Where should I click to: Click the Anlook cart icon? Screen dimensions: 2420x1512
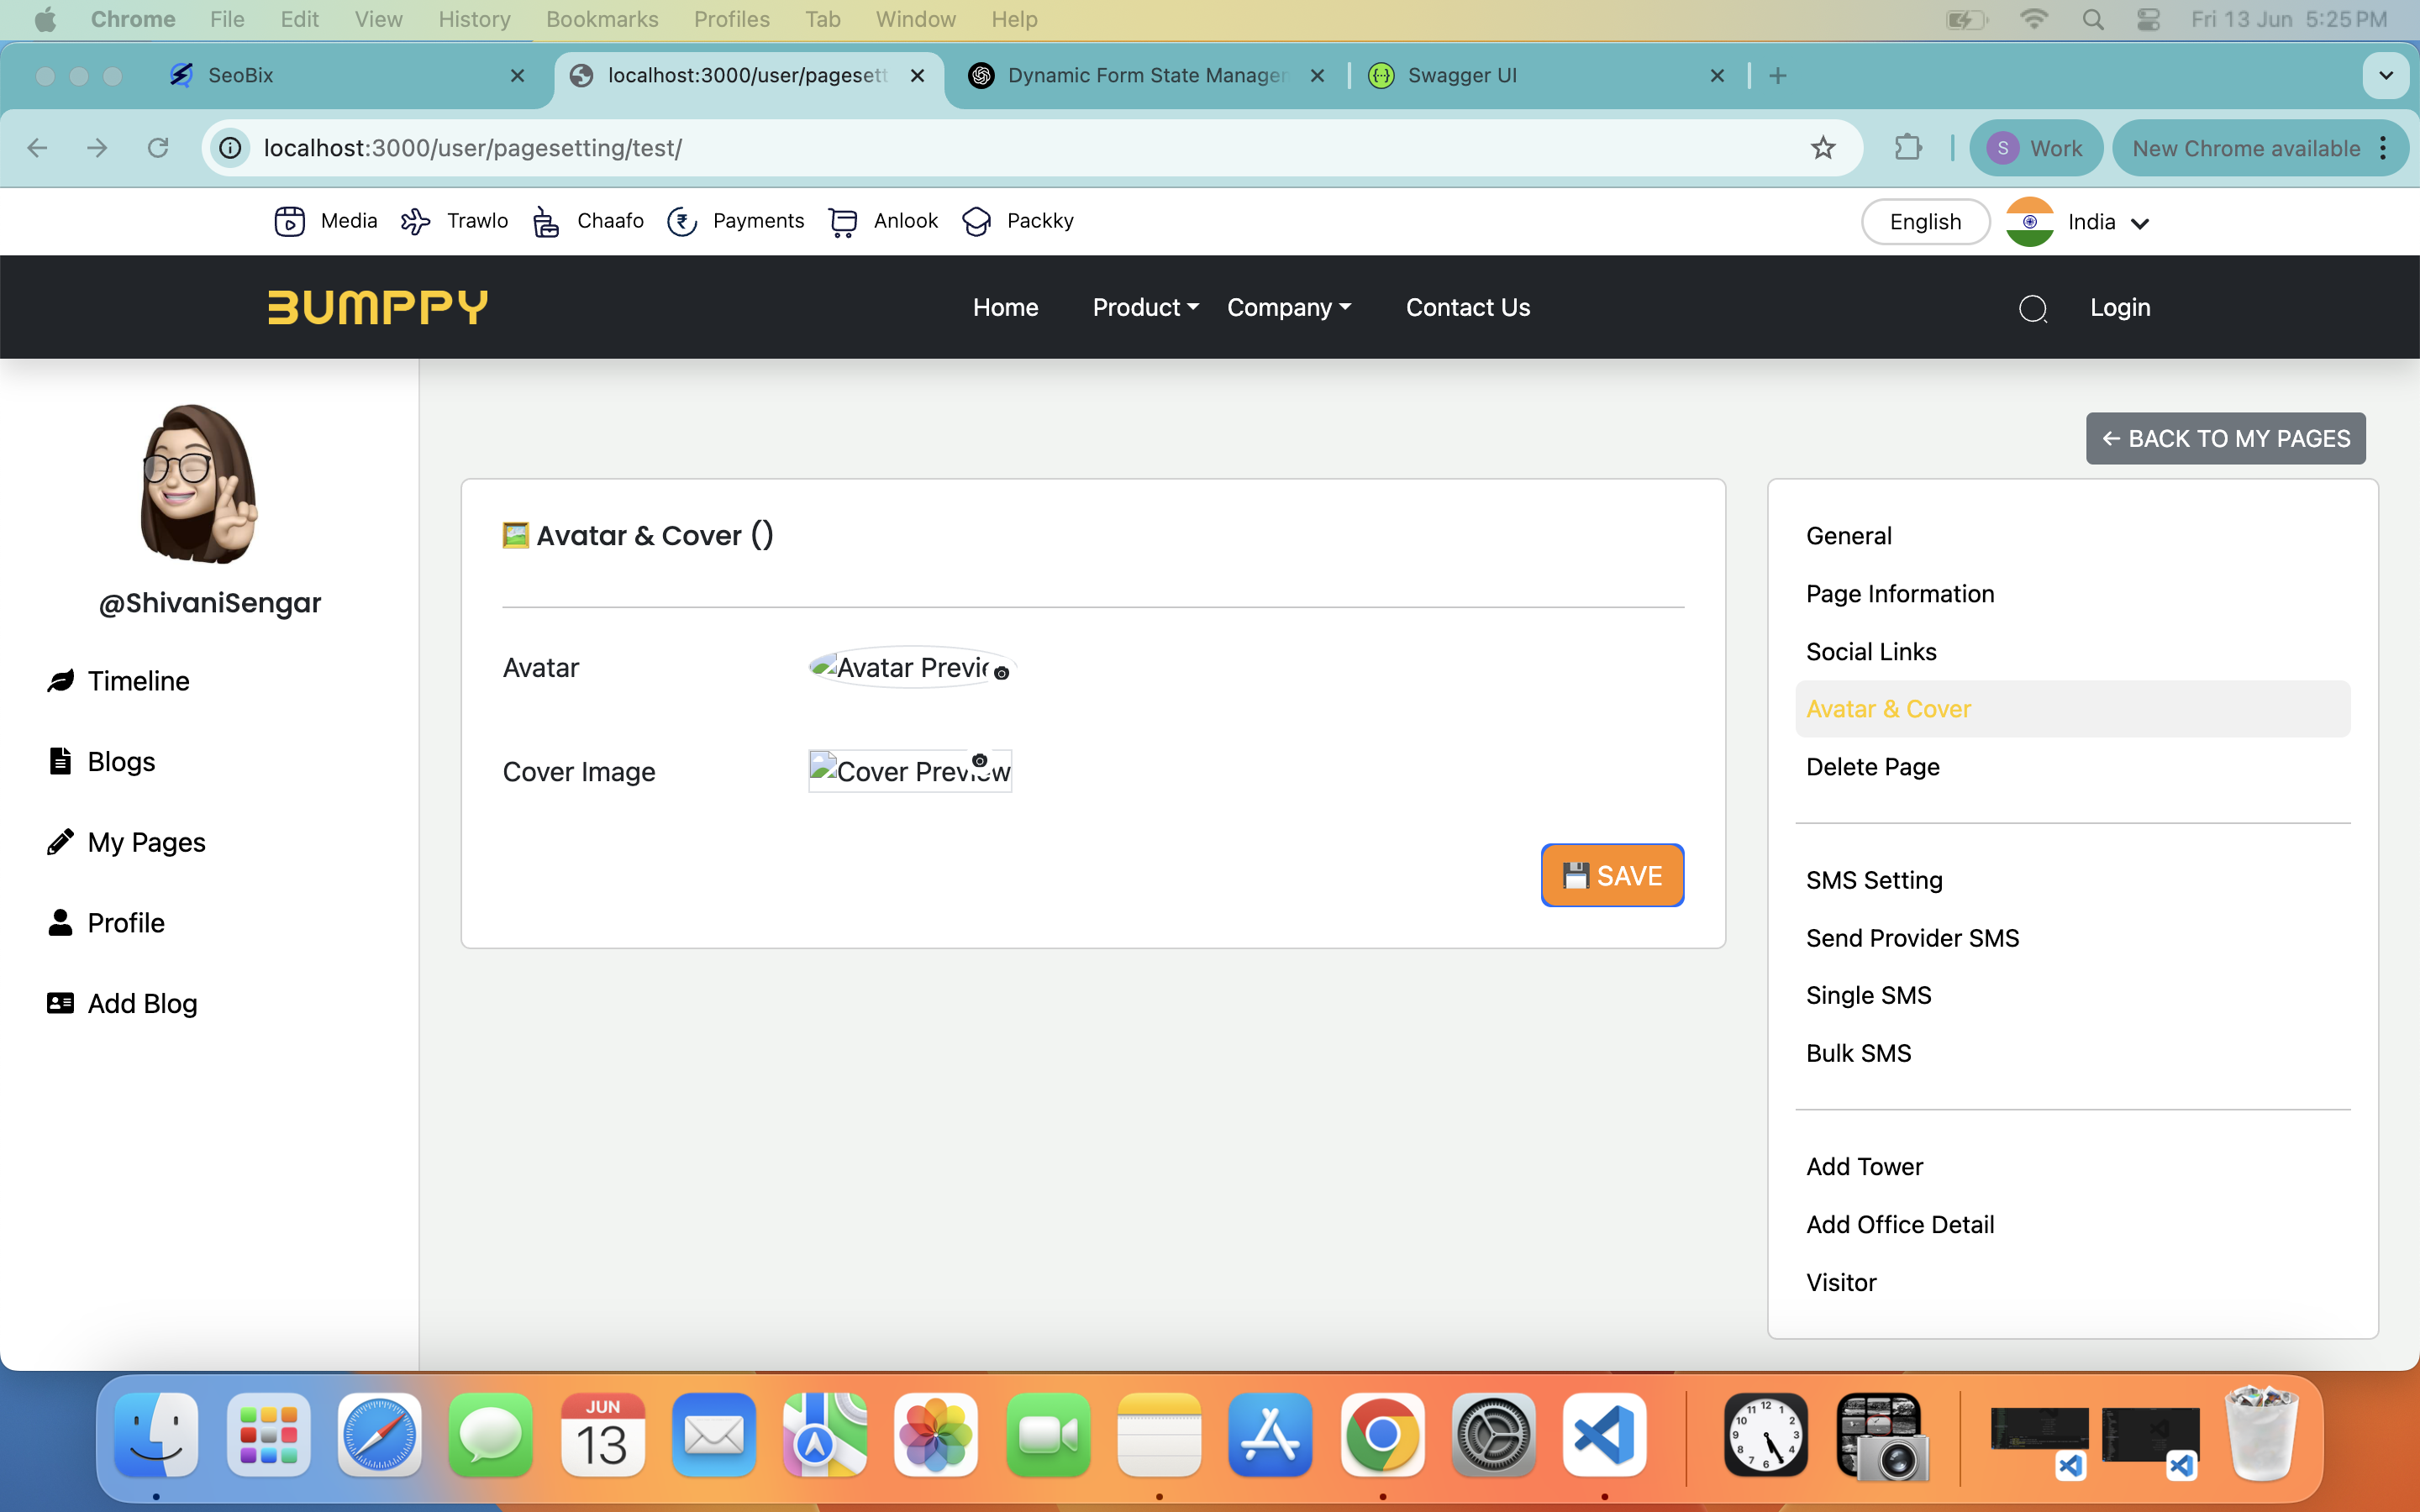[x=843, y=221]
